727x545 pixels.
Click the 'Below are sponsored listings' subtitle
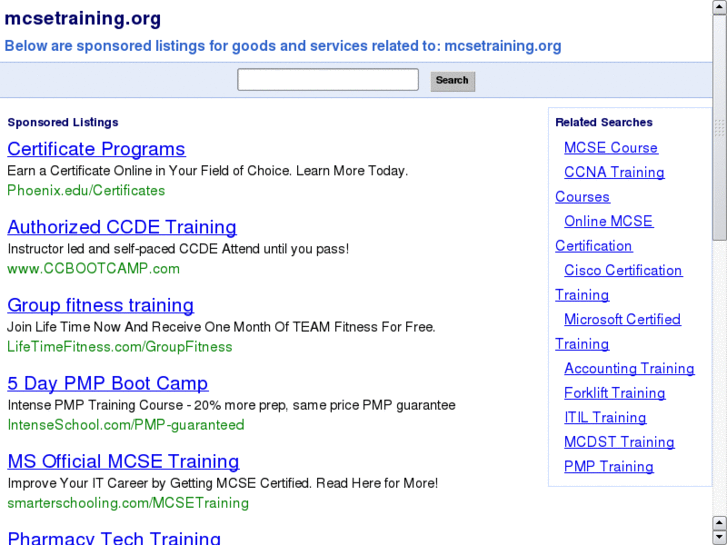point(283,46)
